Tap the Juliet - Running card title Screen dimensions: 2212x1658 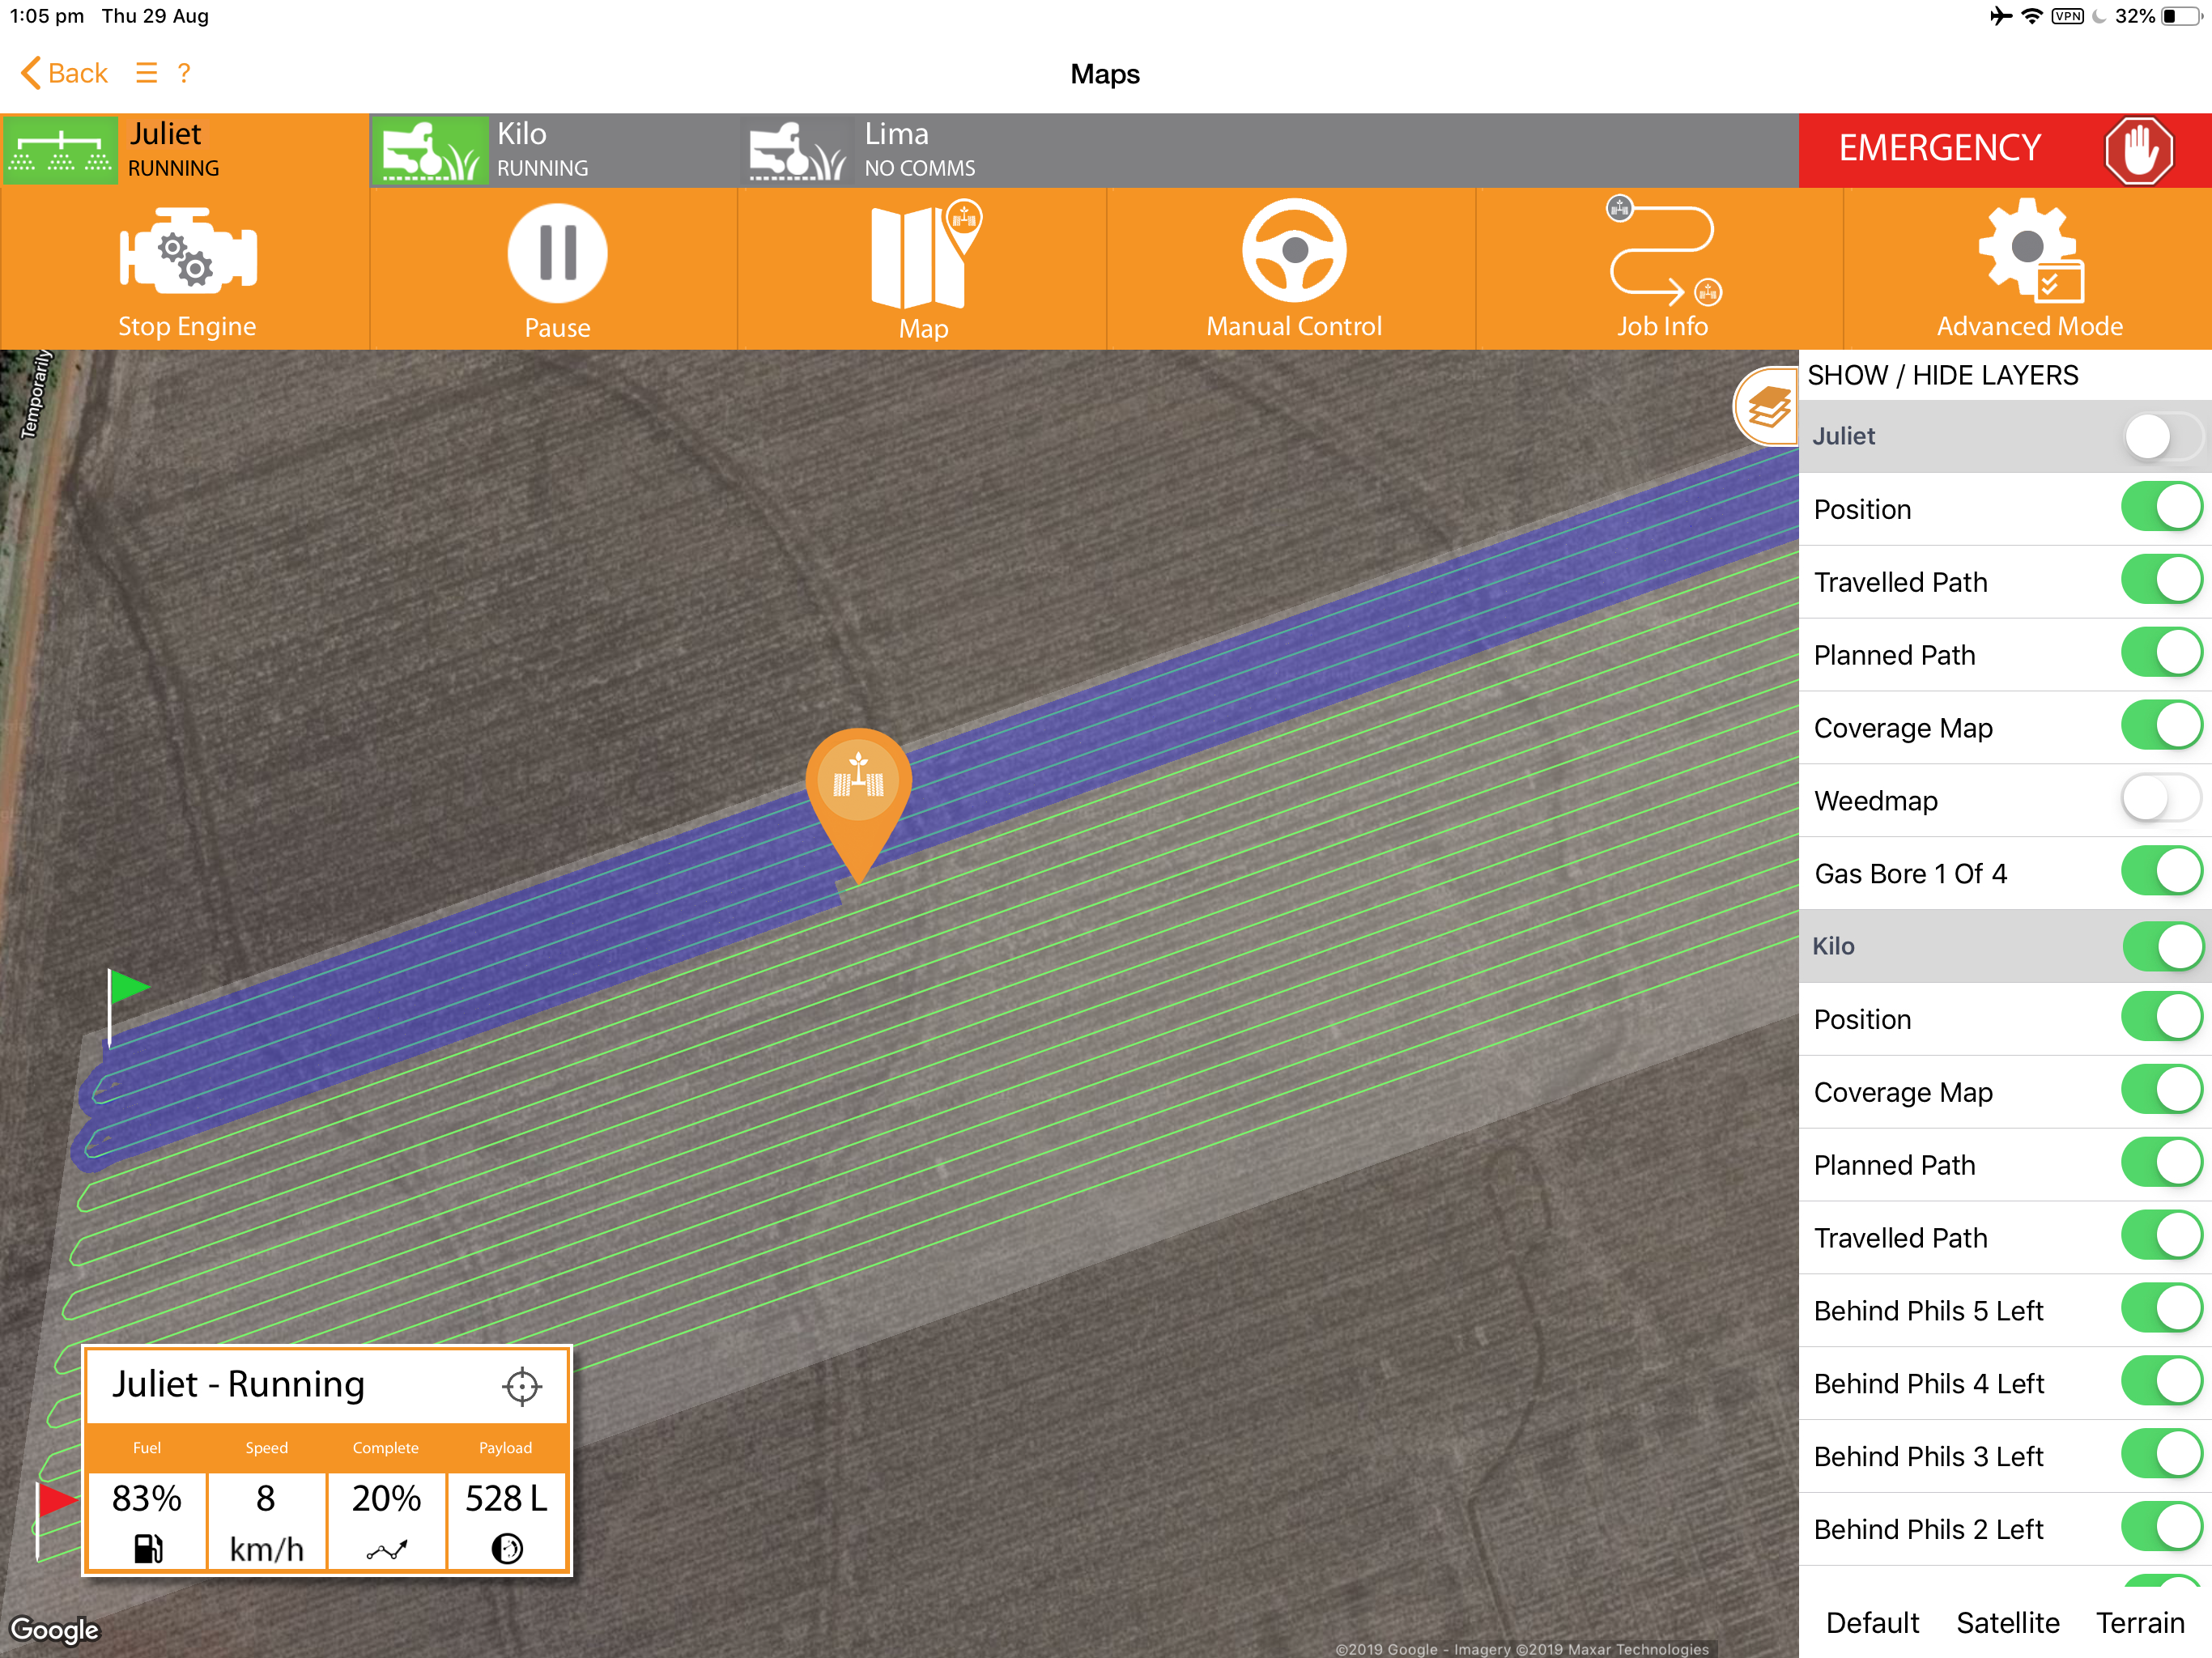pos(238,1385)
